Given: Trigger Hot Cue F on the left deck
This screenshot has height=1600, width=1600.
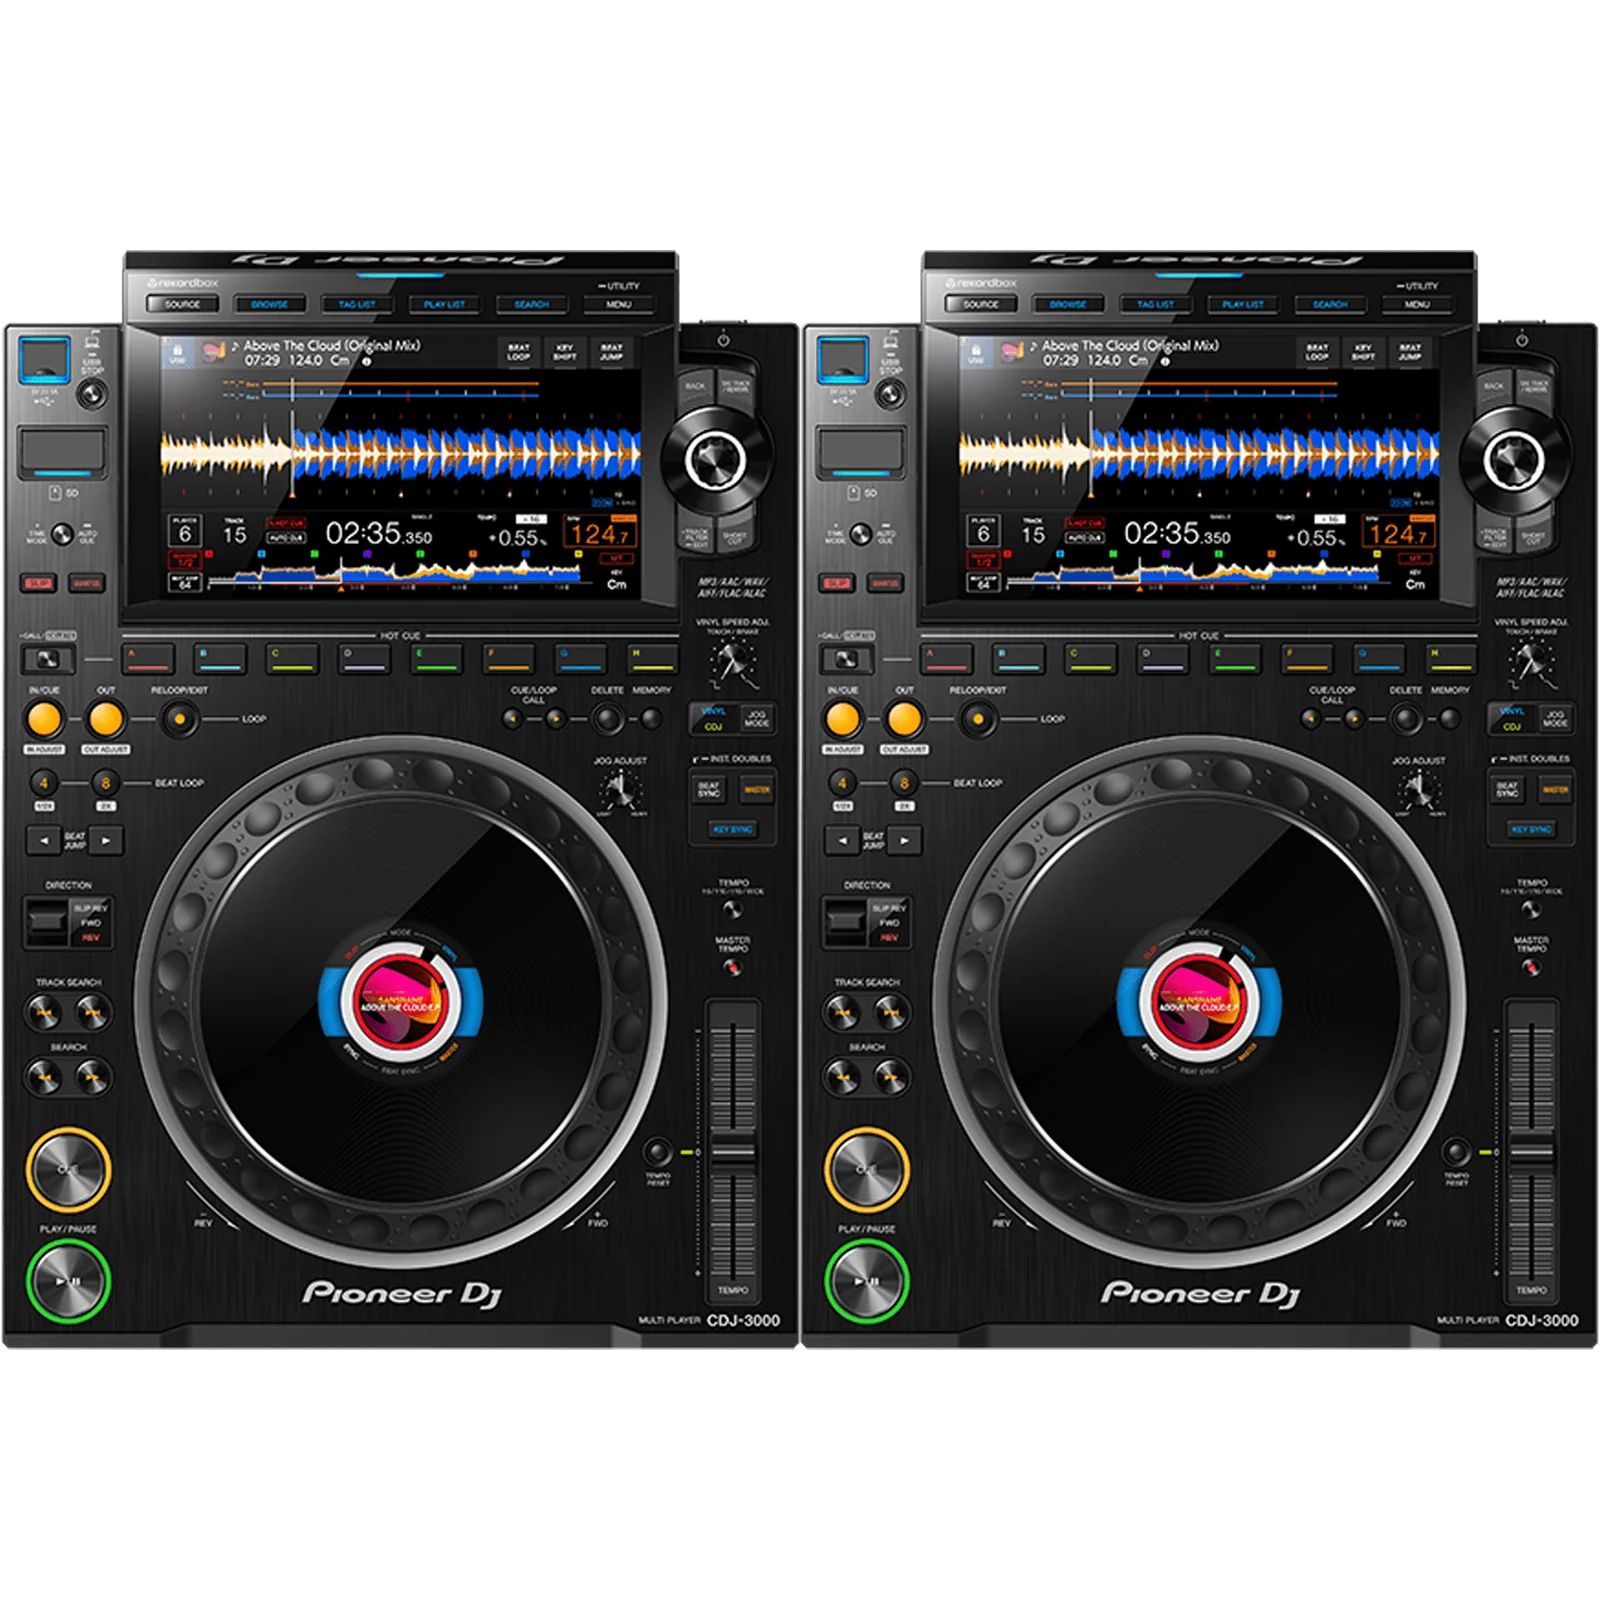Looking at the screenshot, I should pyautogui.click(x=508, y=659).
